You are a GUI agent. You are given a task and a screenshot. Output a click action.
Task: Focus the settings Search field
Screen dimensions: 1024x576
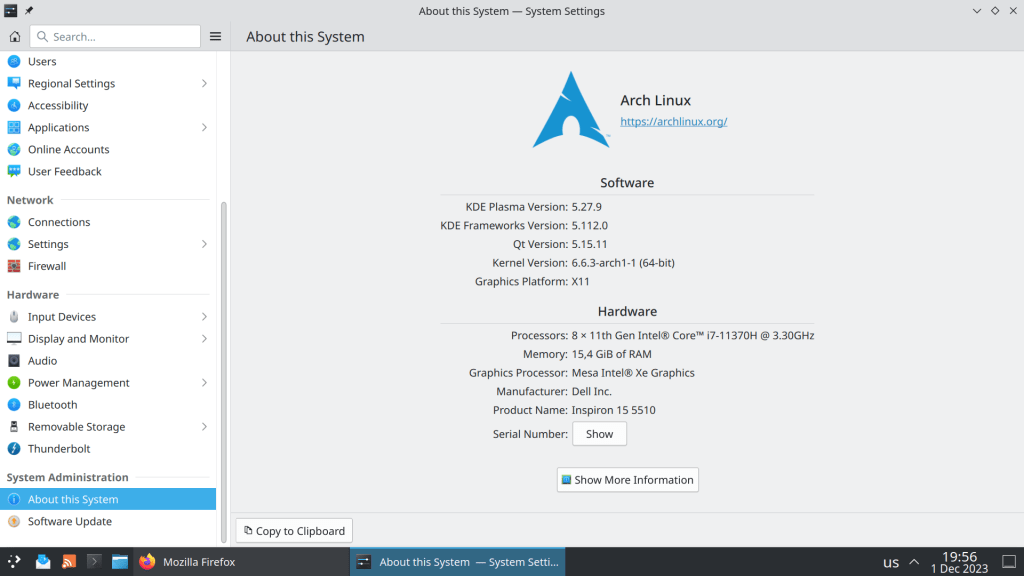coord(115,37)
